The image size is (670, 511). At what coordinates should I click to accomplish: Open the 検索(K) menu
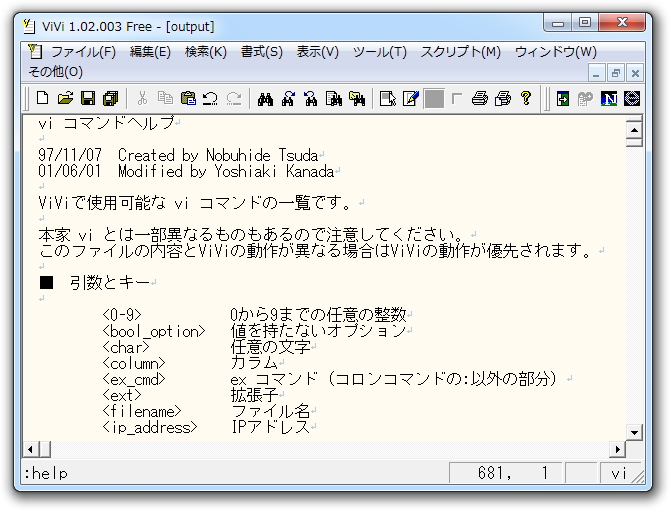(206, 52)
